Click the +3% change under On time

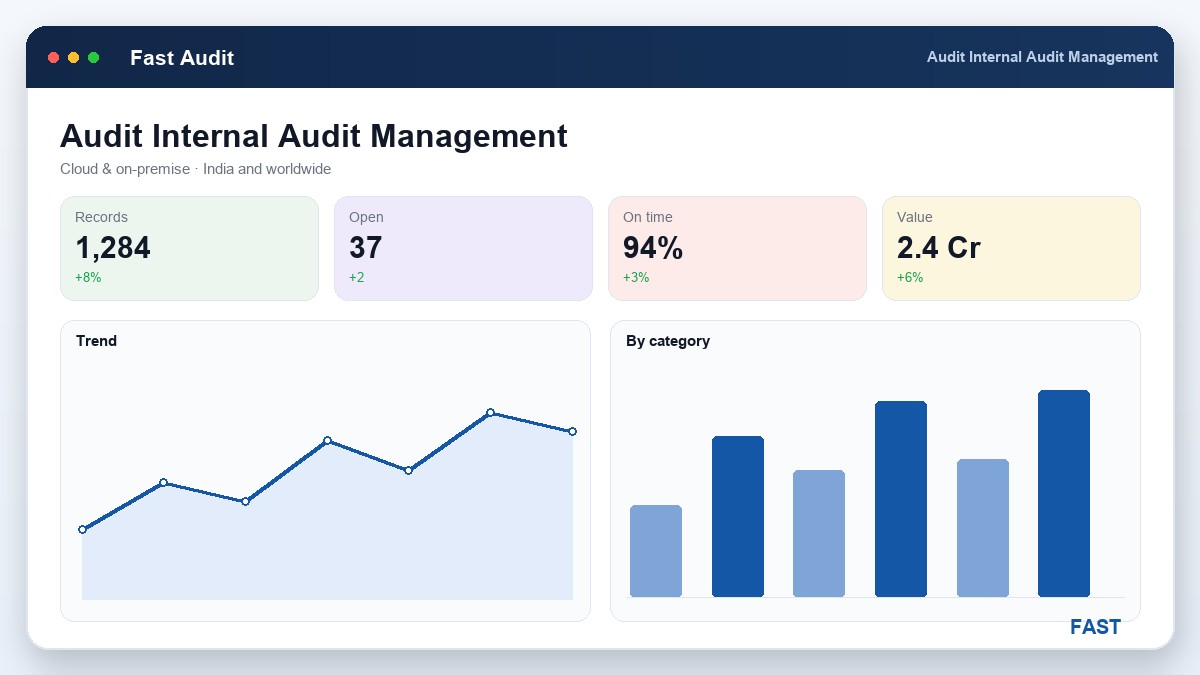(636, 277)
